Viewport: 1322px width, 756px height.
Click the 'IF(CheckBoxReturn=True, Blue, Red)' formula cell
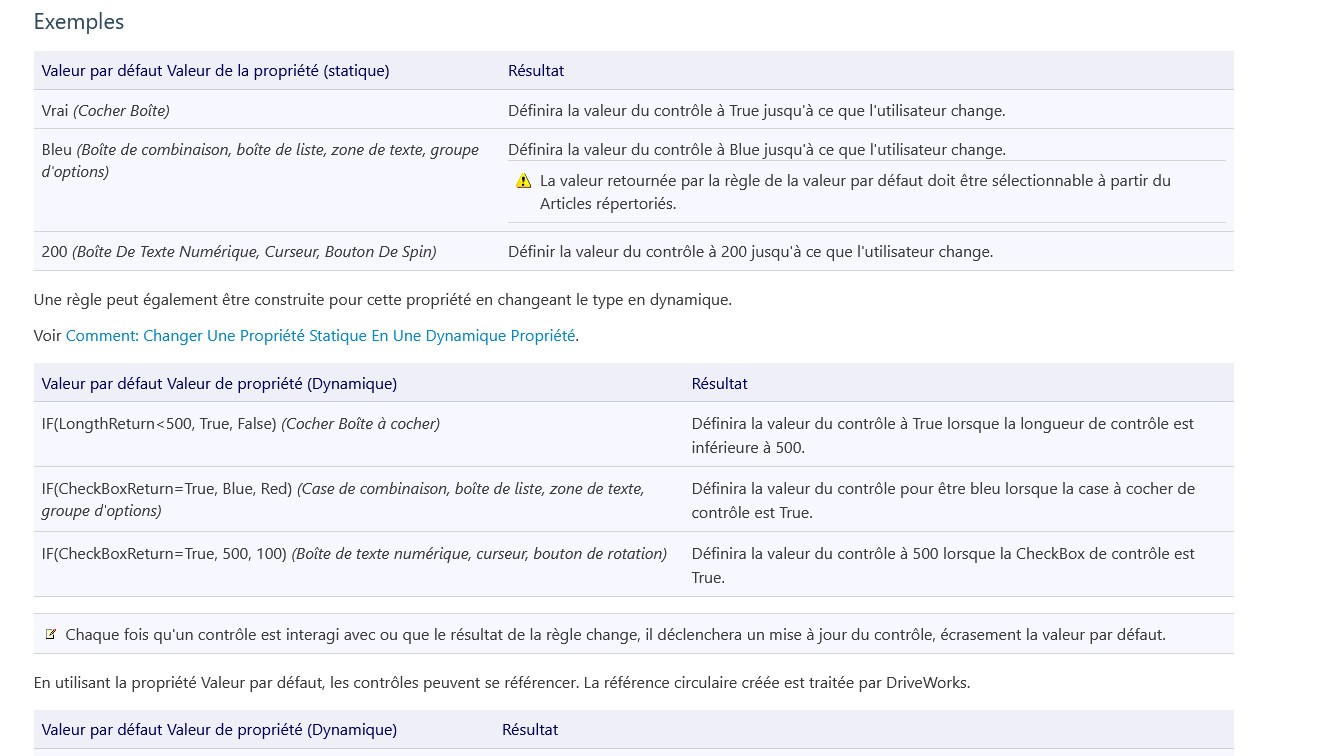pos(342,499)
